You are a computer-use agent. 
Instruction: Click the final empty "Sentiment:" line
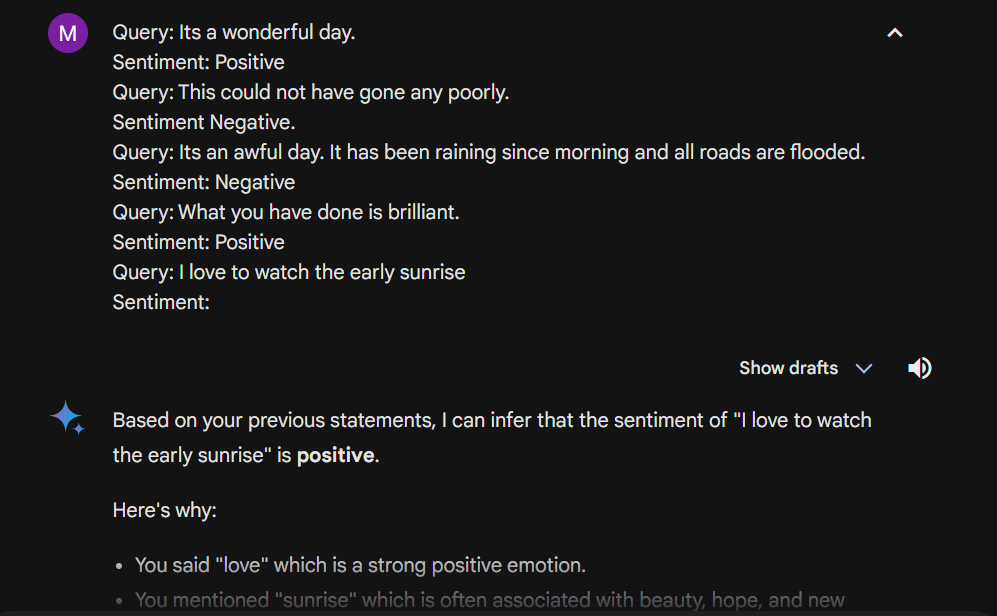coord(161,303)
